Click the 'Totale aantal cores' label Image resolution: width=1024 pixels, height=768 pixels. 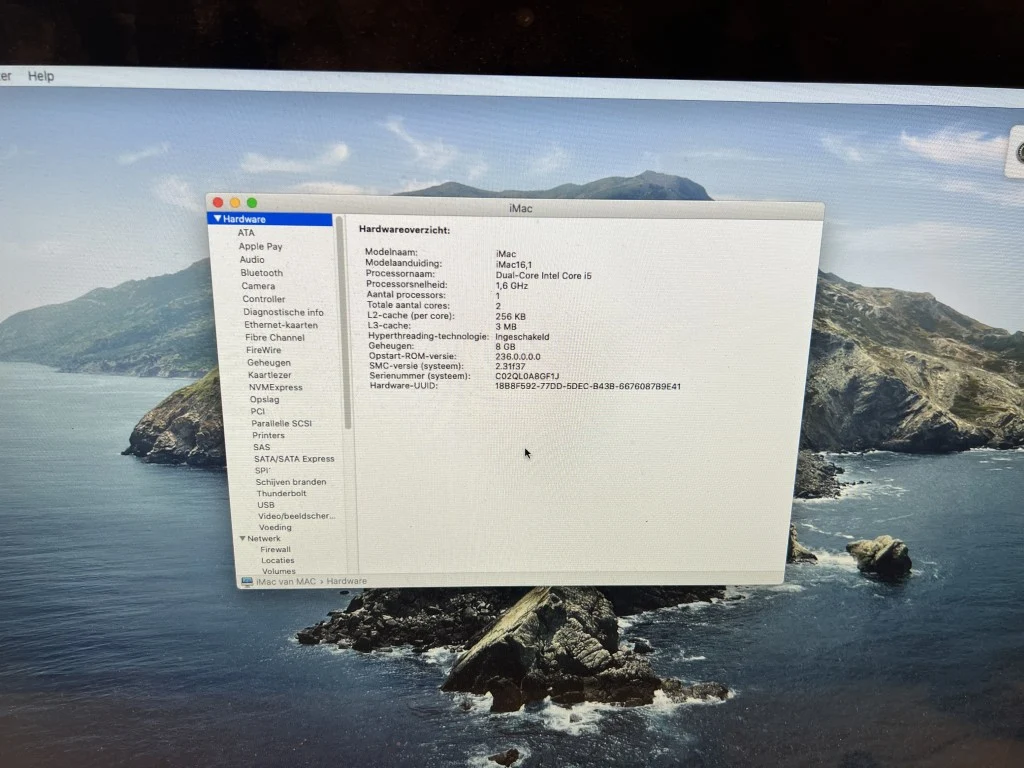click(408, 305)
